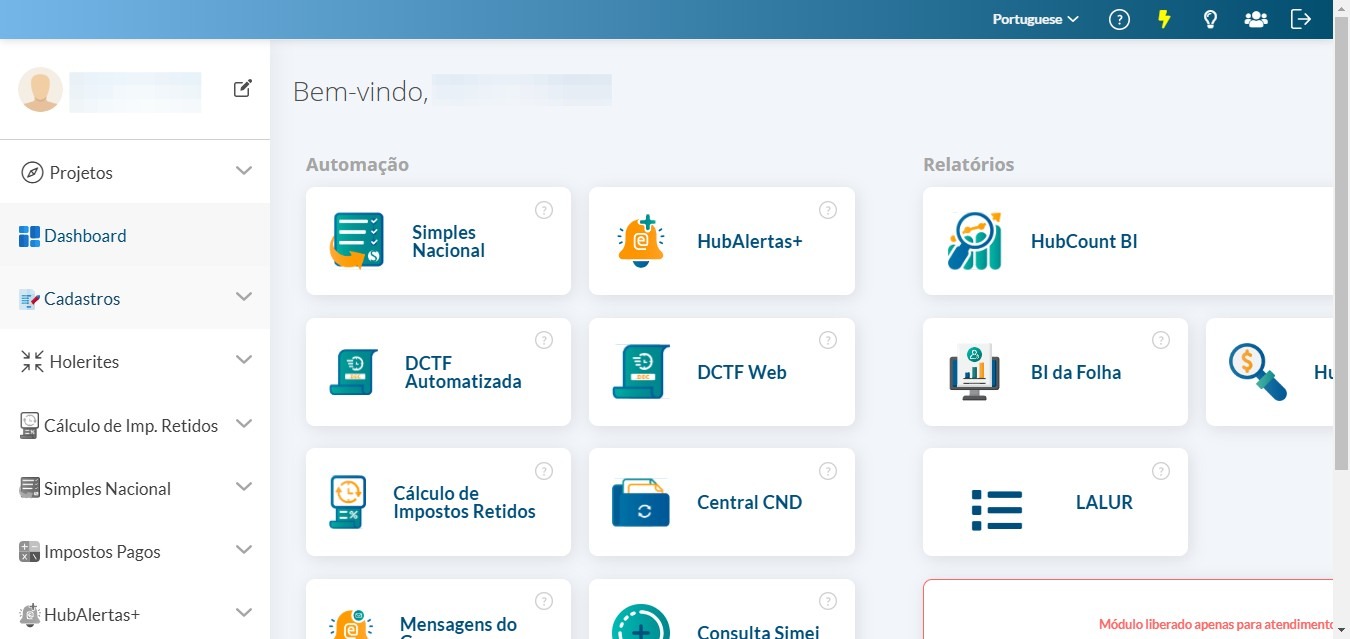
Task: Open the Cálculo de Impostos Retidos card
Action: click(x=438, y=502)
